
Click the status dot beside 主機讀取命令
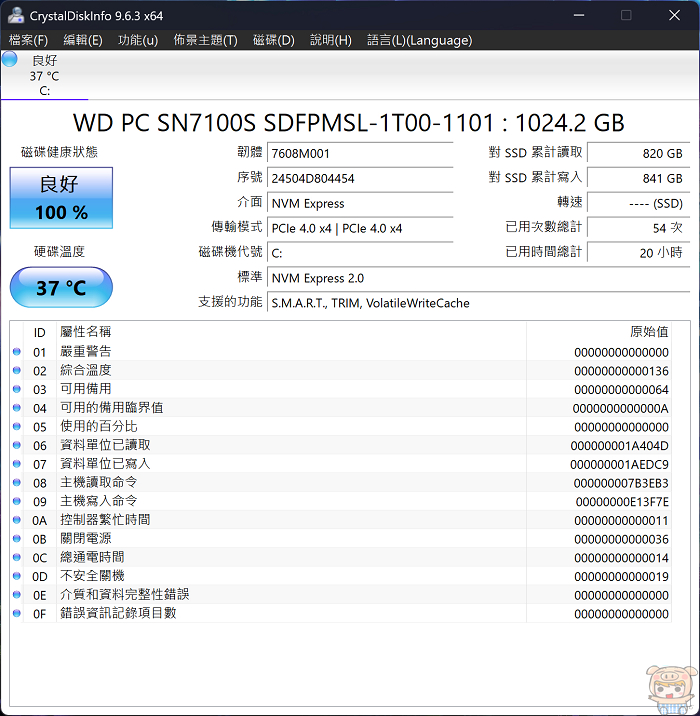pos(17,483)
